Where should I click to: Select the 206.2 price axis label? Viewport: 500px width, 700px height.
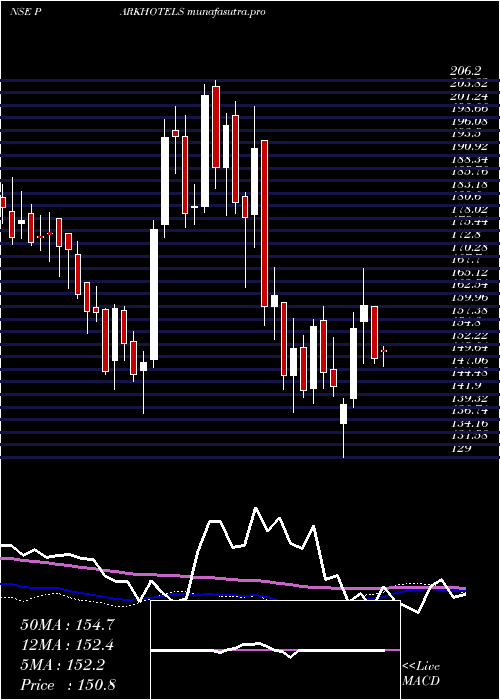[466, 71]
